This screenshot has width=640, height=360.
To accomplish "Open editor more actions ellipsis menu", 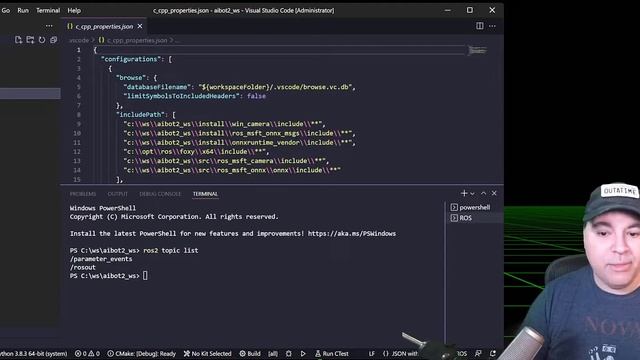I will [x=492, y=26].
